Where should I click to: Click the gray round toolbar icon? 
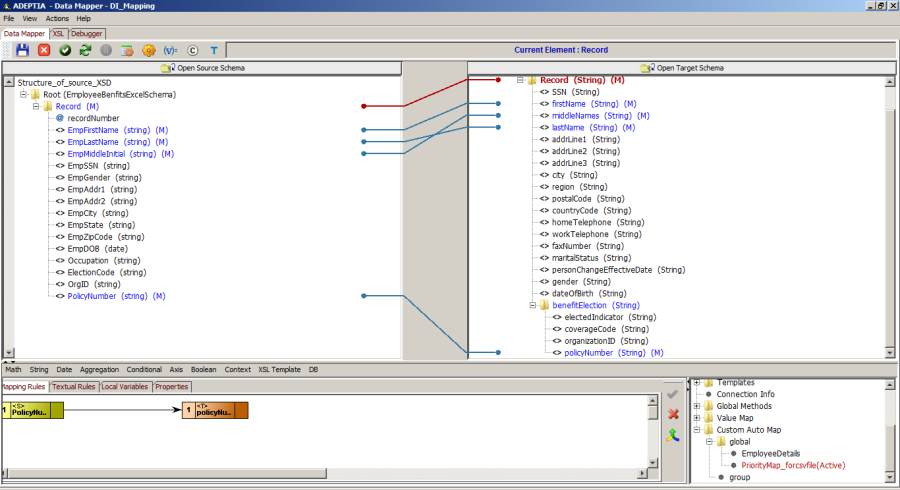pos(106,50)
